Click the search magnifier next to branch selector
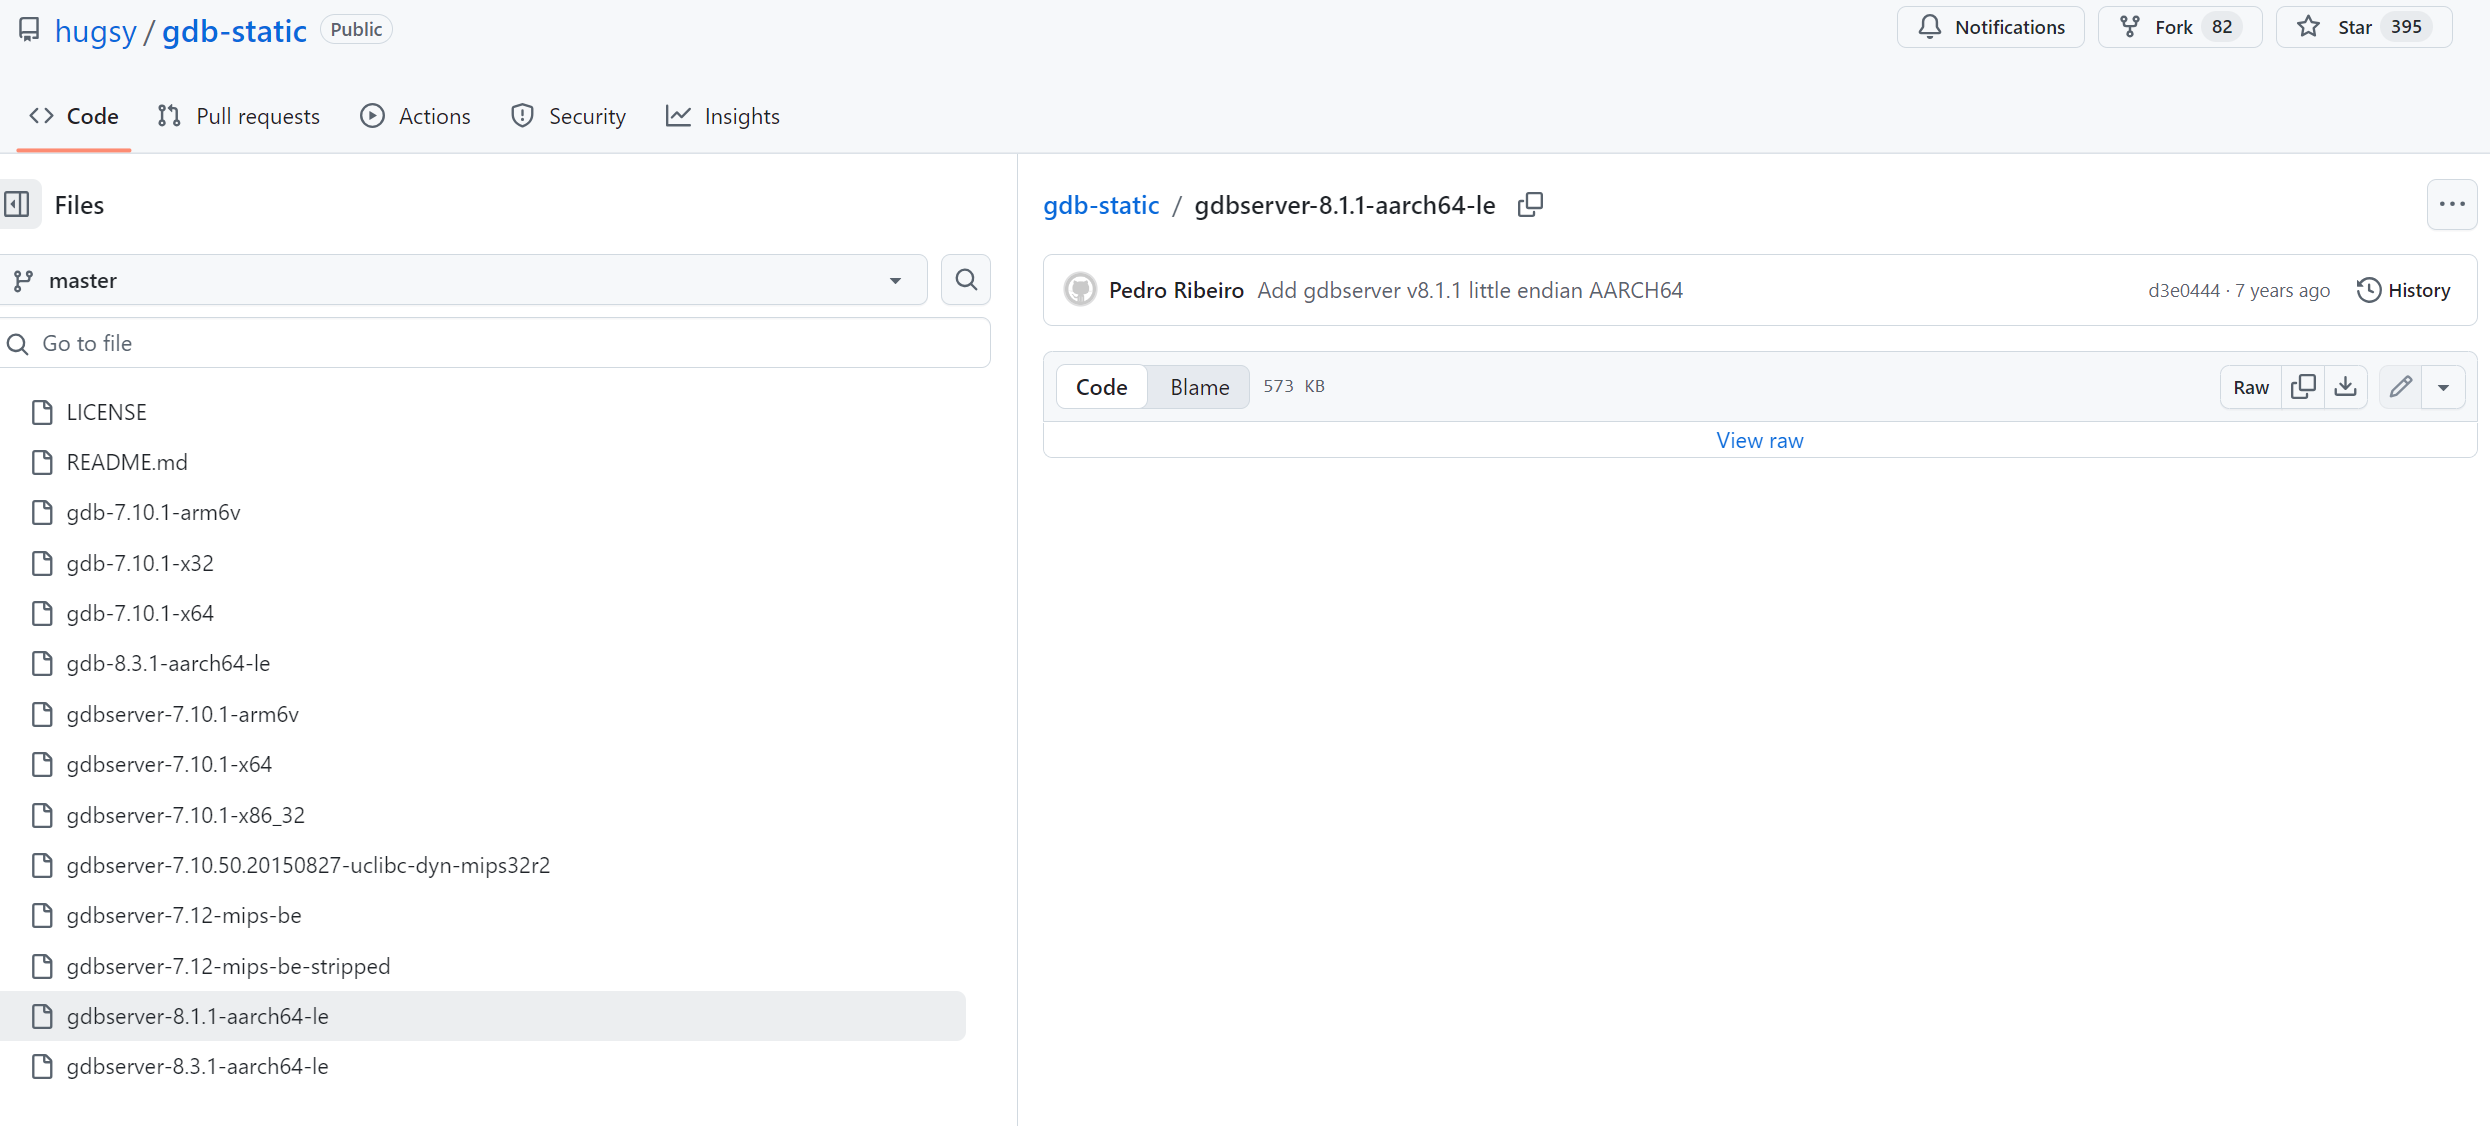This screenshot has width=2490, height=1126. (x=965, y=280)
